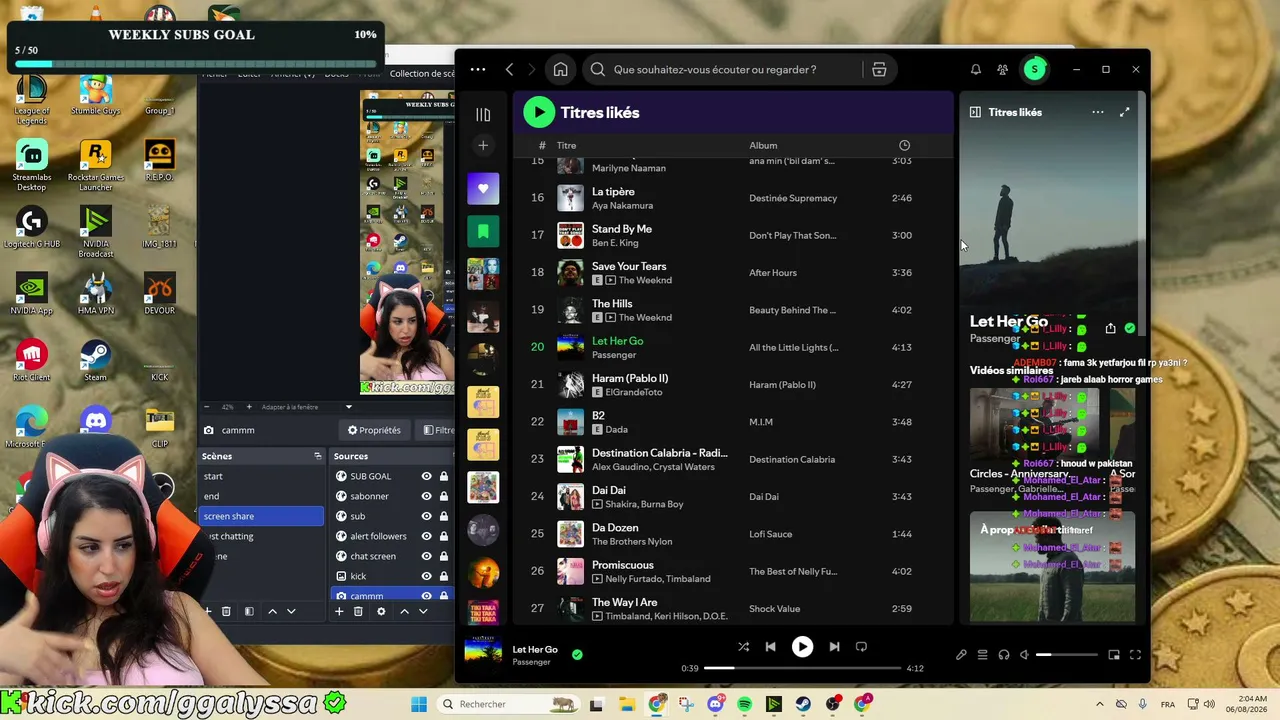Adjust Spotify volume slider

point(1066,655)
